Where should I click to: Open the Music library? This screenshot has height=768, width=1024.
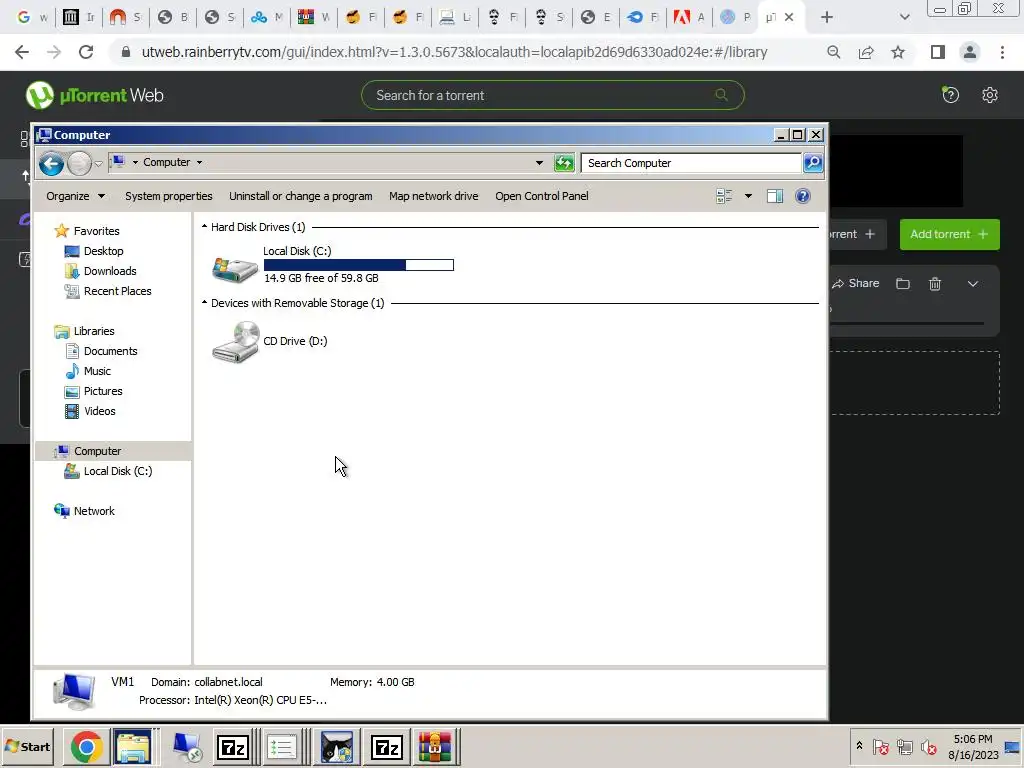pos(97,371)
